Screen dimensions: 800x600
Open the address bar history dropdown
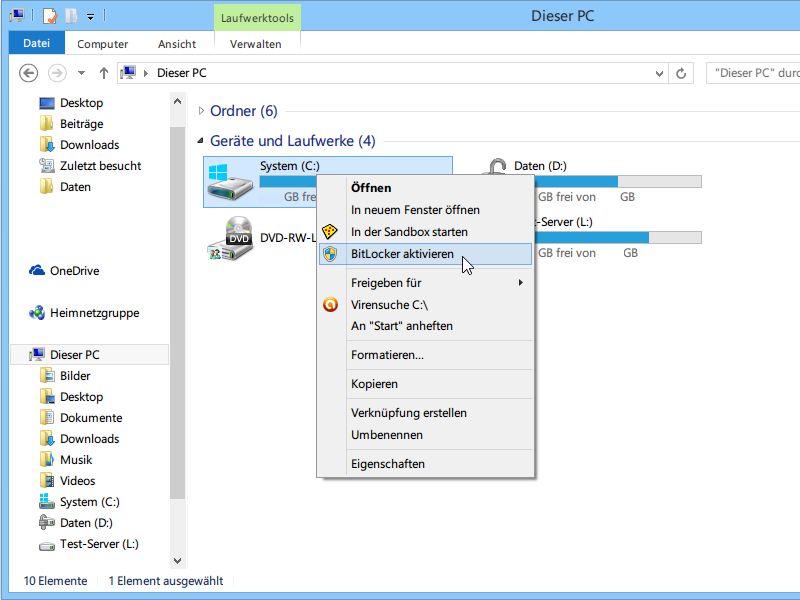click(659, 73)
